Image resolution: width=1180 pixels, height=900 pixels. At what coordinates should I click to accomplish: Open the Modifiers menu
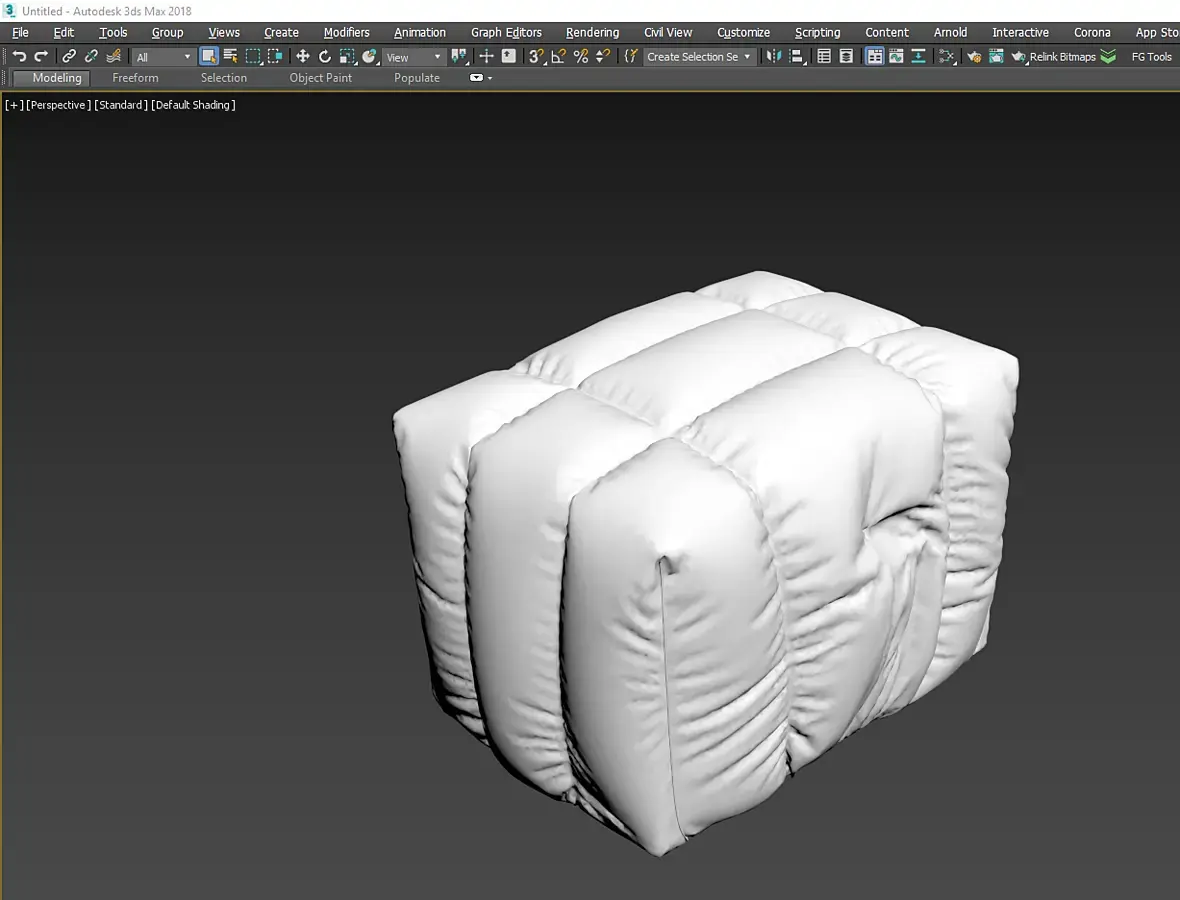pyautogui.click(x=346, y=32)
